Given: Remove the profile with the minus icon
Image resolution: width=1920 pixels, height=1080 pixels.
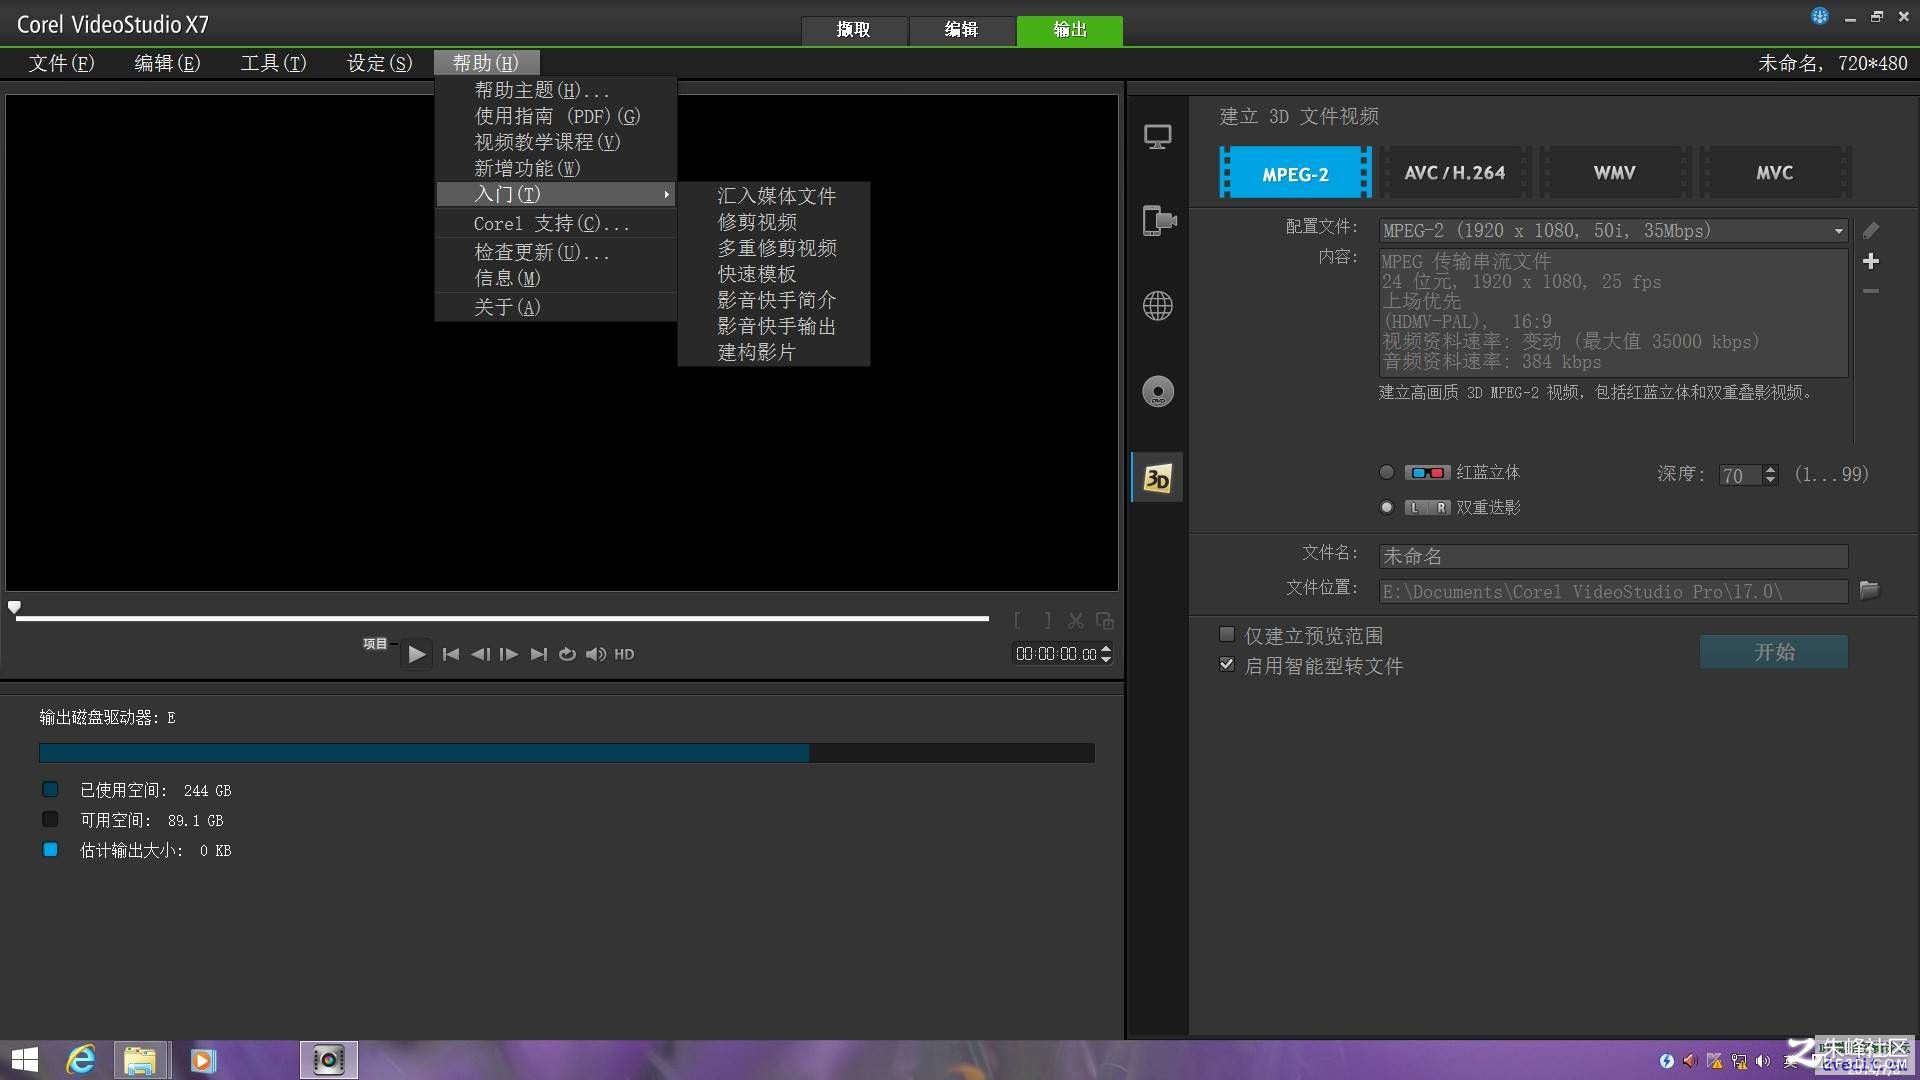Looking at the screenshot, I should pyautogui.click(x=1870, y=291).
